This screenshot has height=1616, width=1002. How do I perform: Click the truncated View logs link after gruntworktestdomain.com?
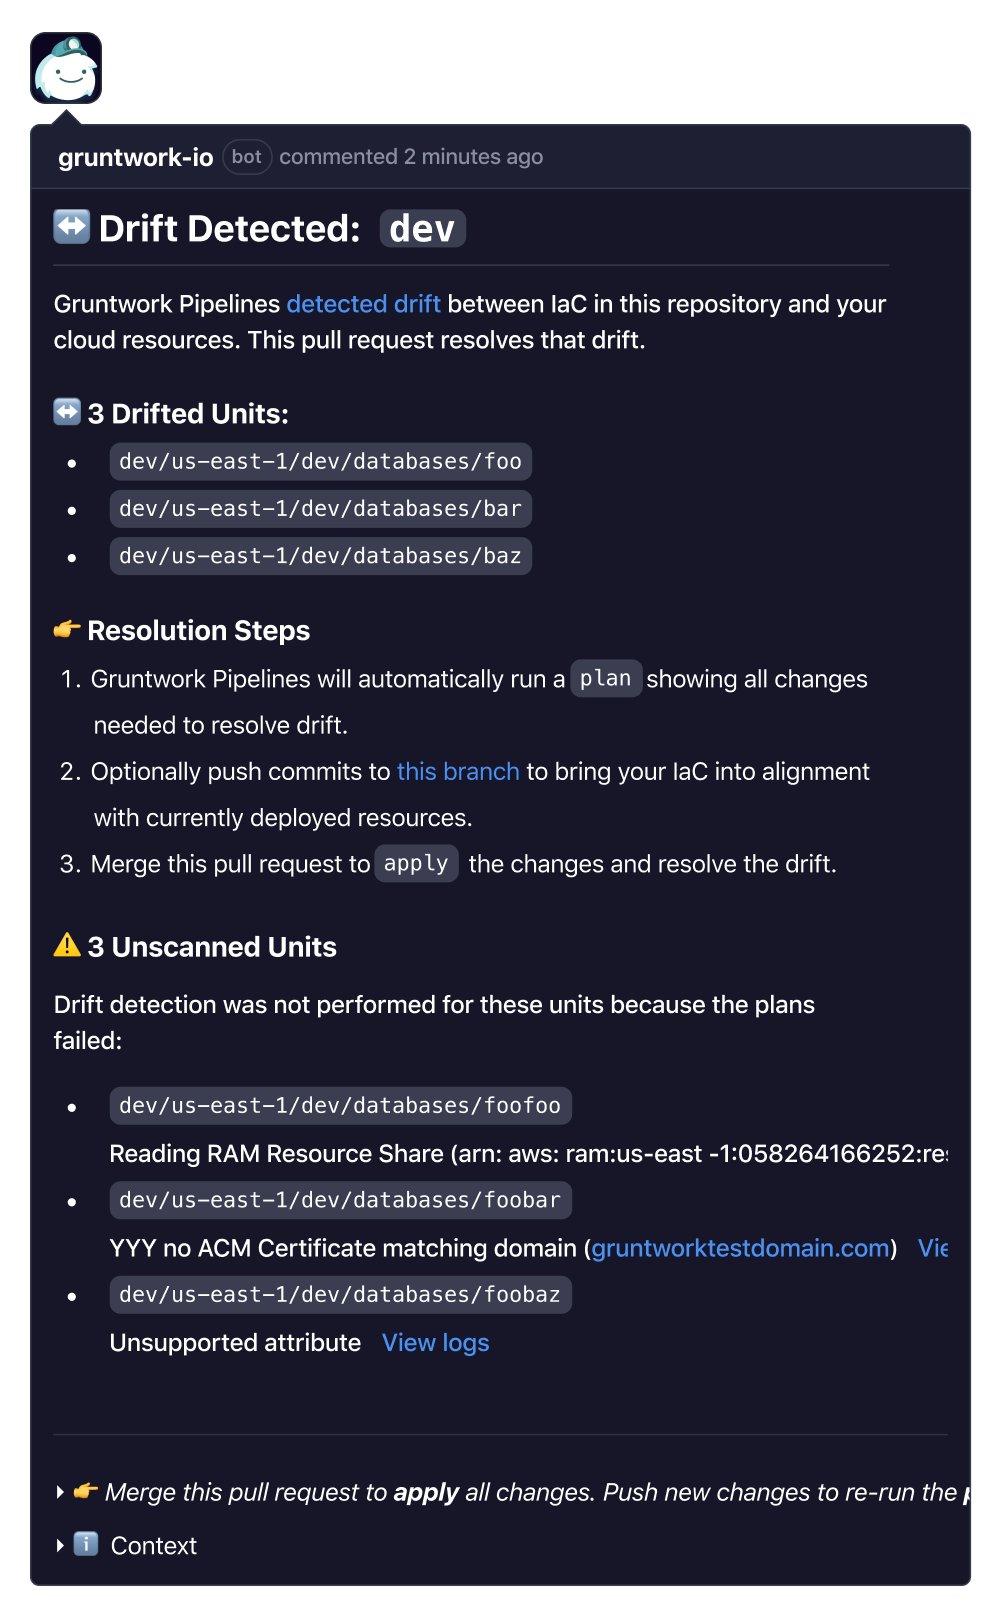coord(933,1248)
